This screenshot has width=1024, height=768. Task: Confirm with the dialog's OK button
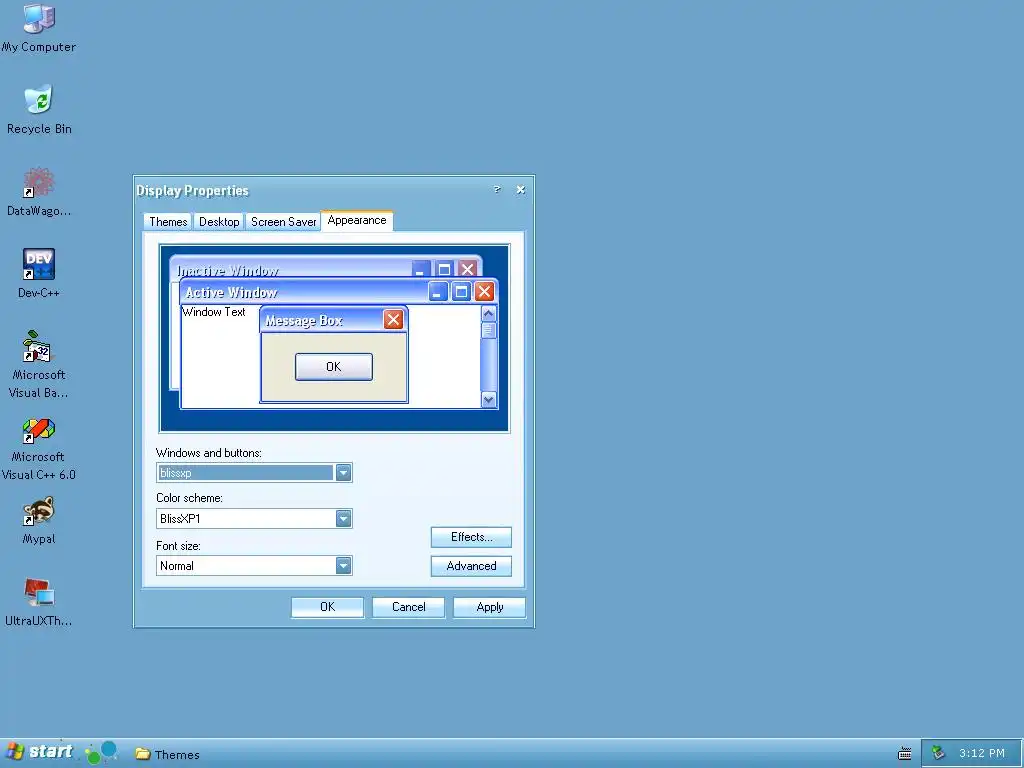click(x=327, y=607)
